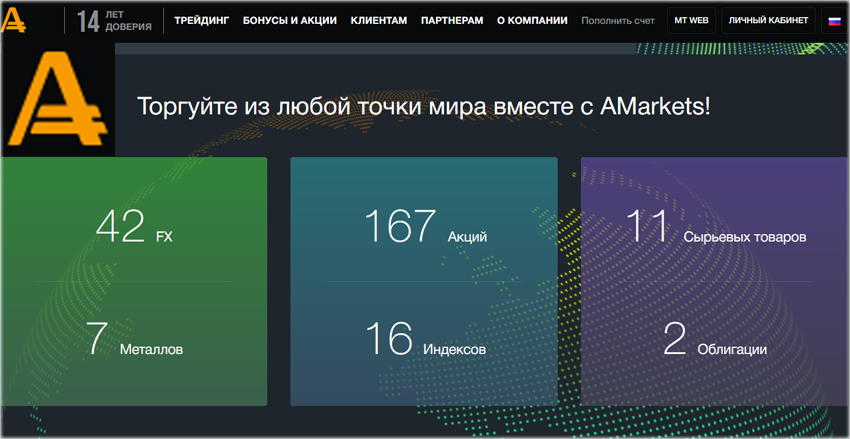Select the 16 Индексов tile
This screenshot has width=850, height=439.
point(424,340)
